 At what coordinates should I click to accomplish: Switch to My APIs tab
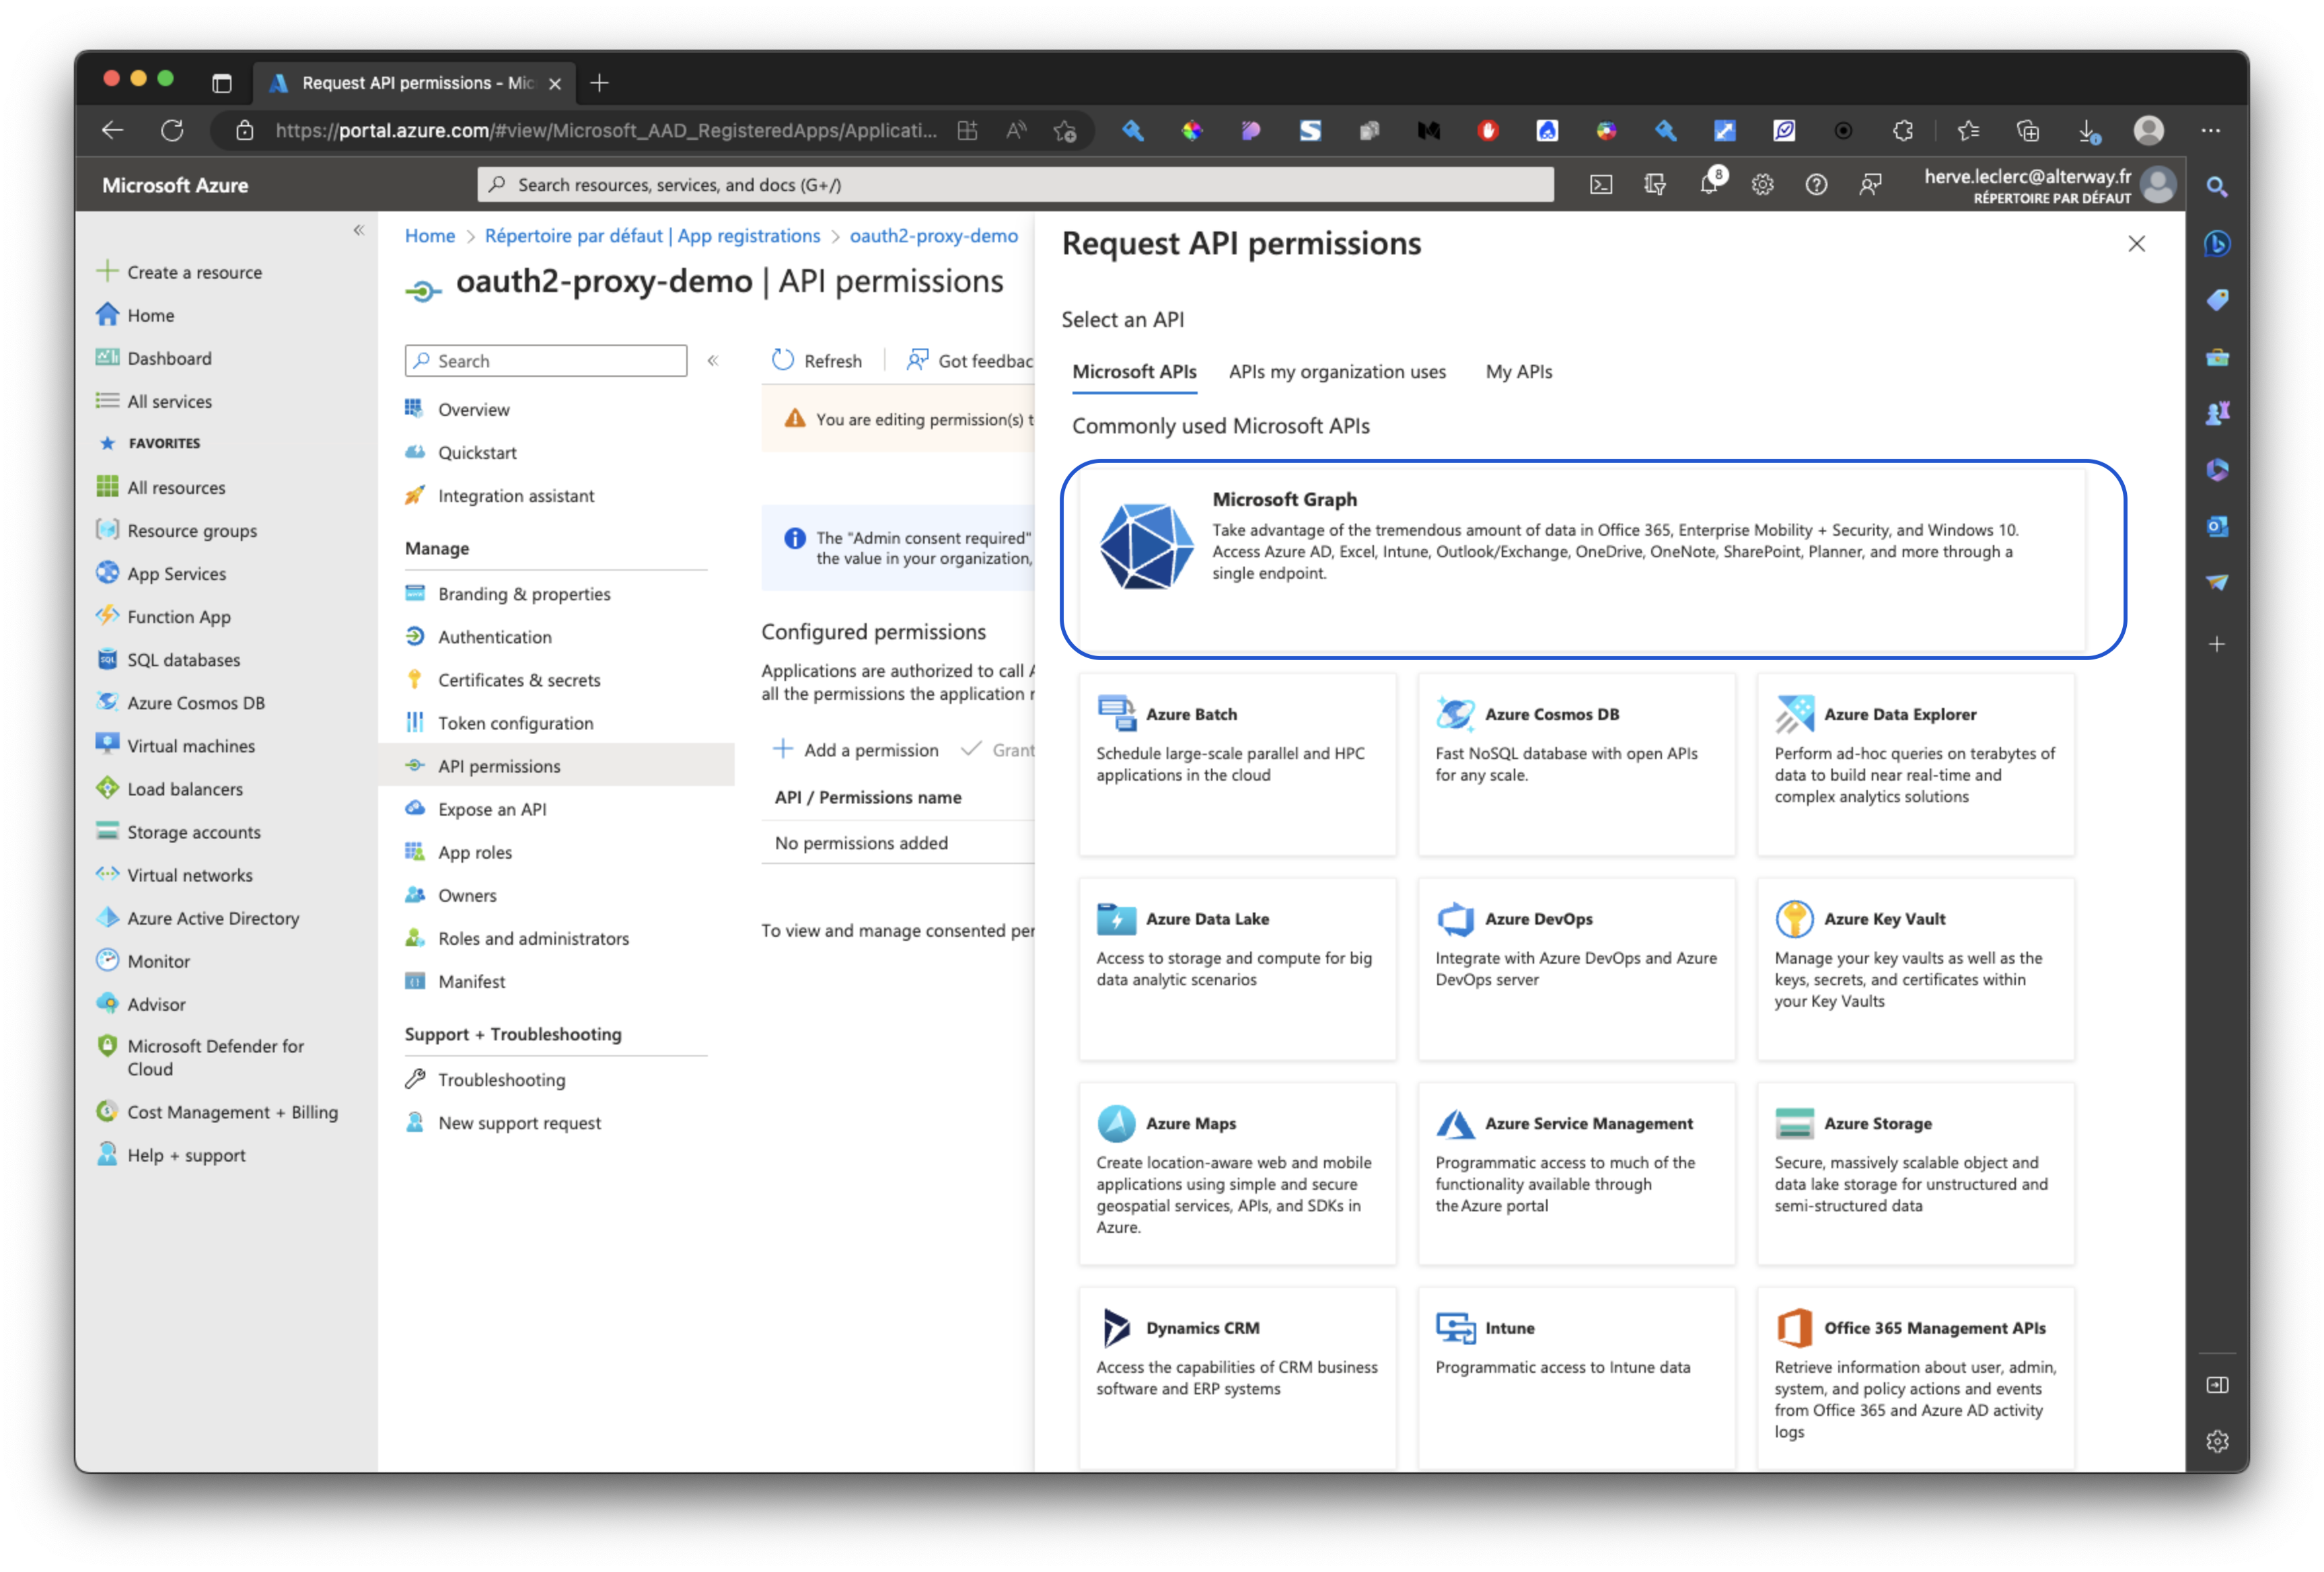coord(1518,372)
